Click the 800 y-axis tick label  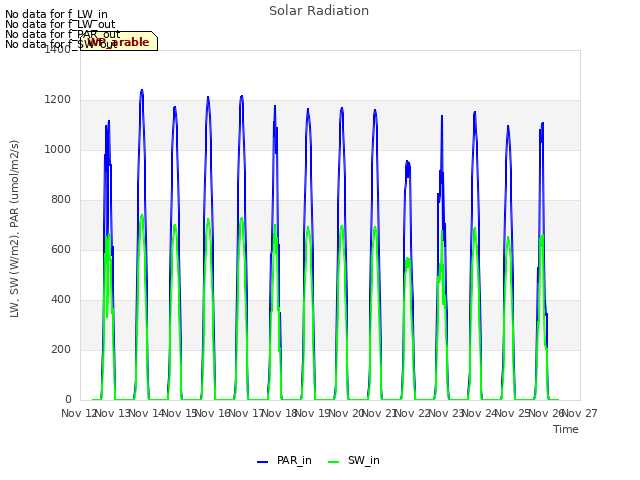coord(61,200)
